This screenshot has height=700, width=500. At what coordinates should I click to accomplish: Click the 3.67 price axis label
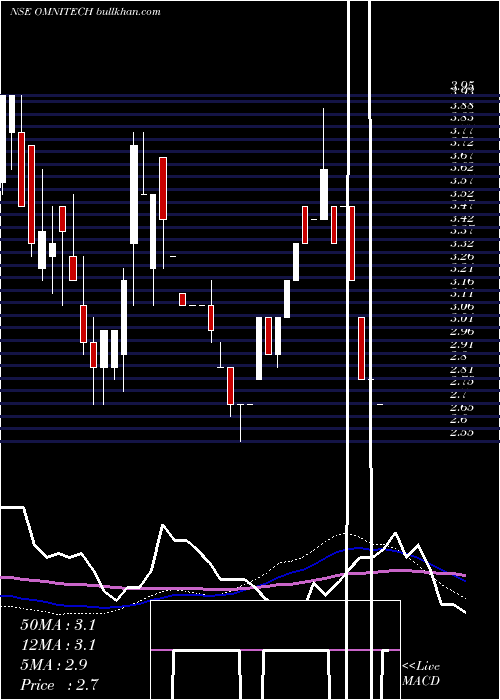pyautogui.click(x=462, y=156)
